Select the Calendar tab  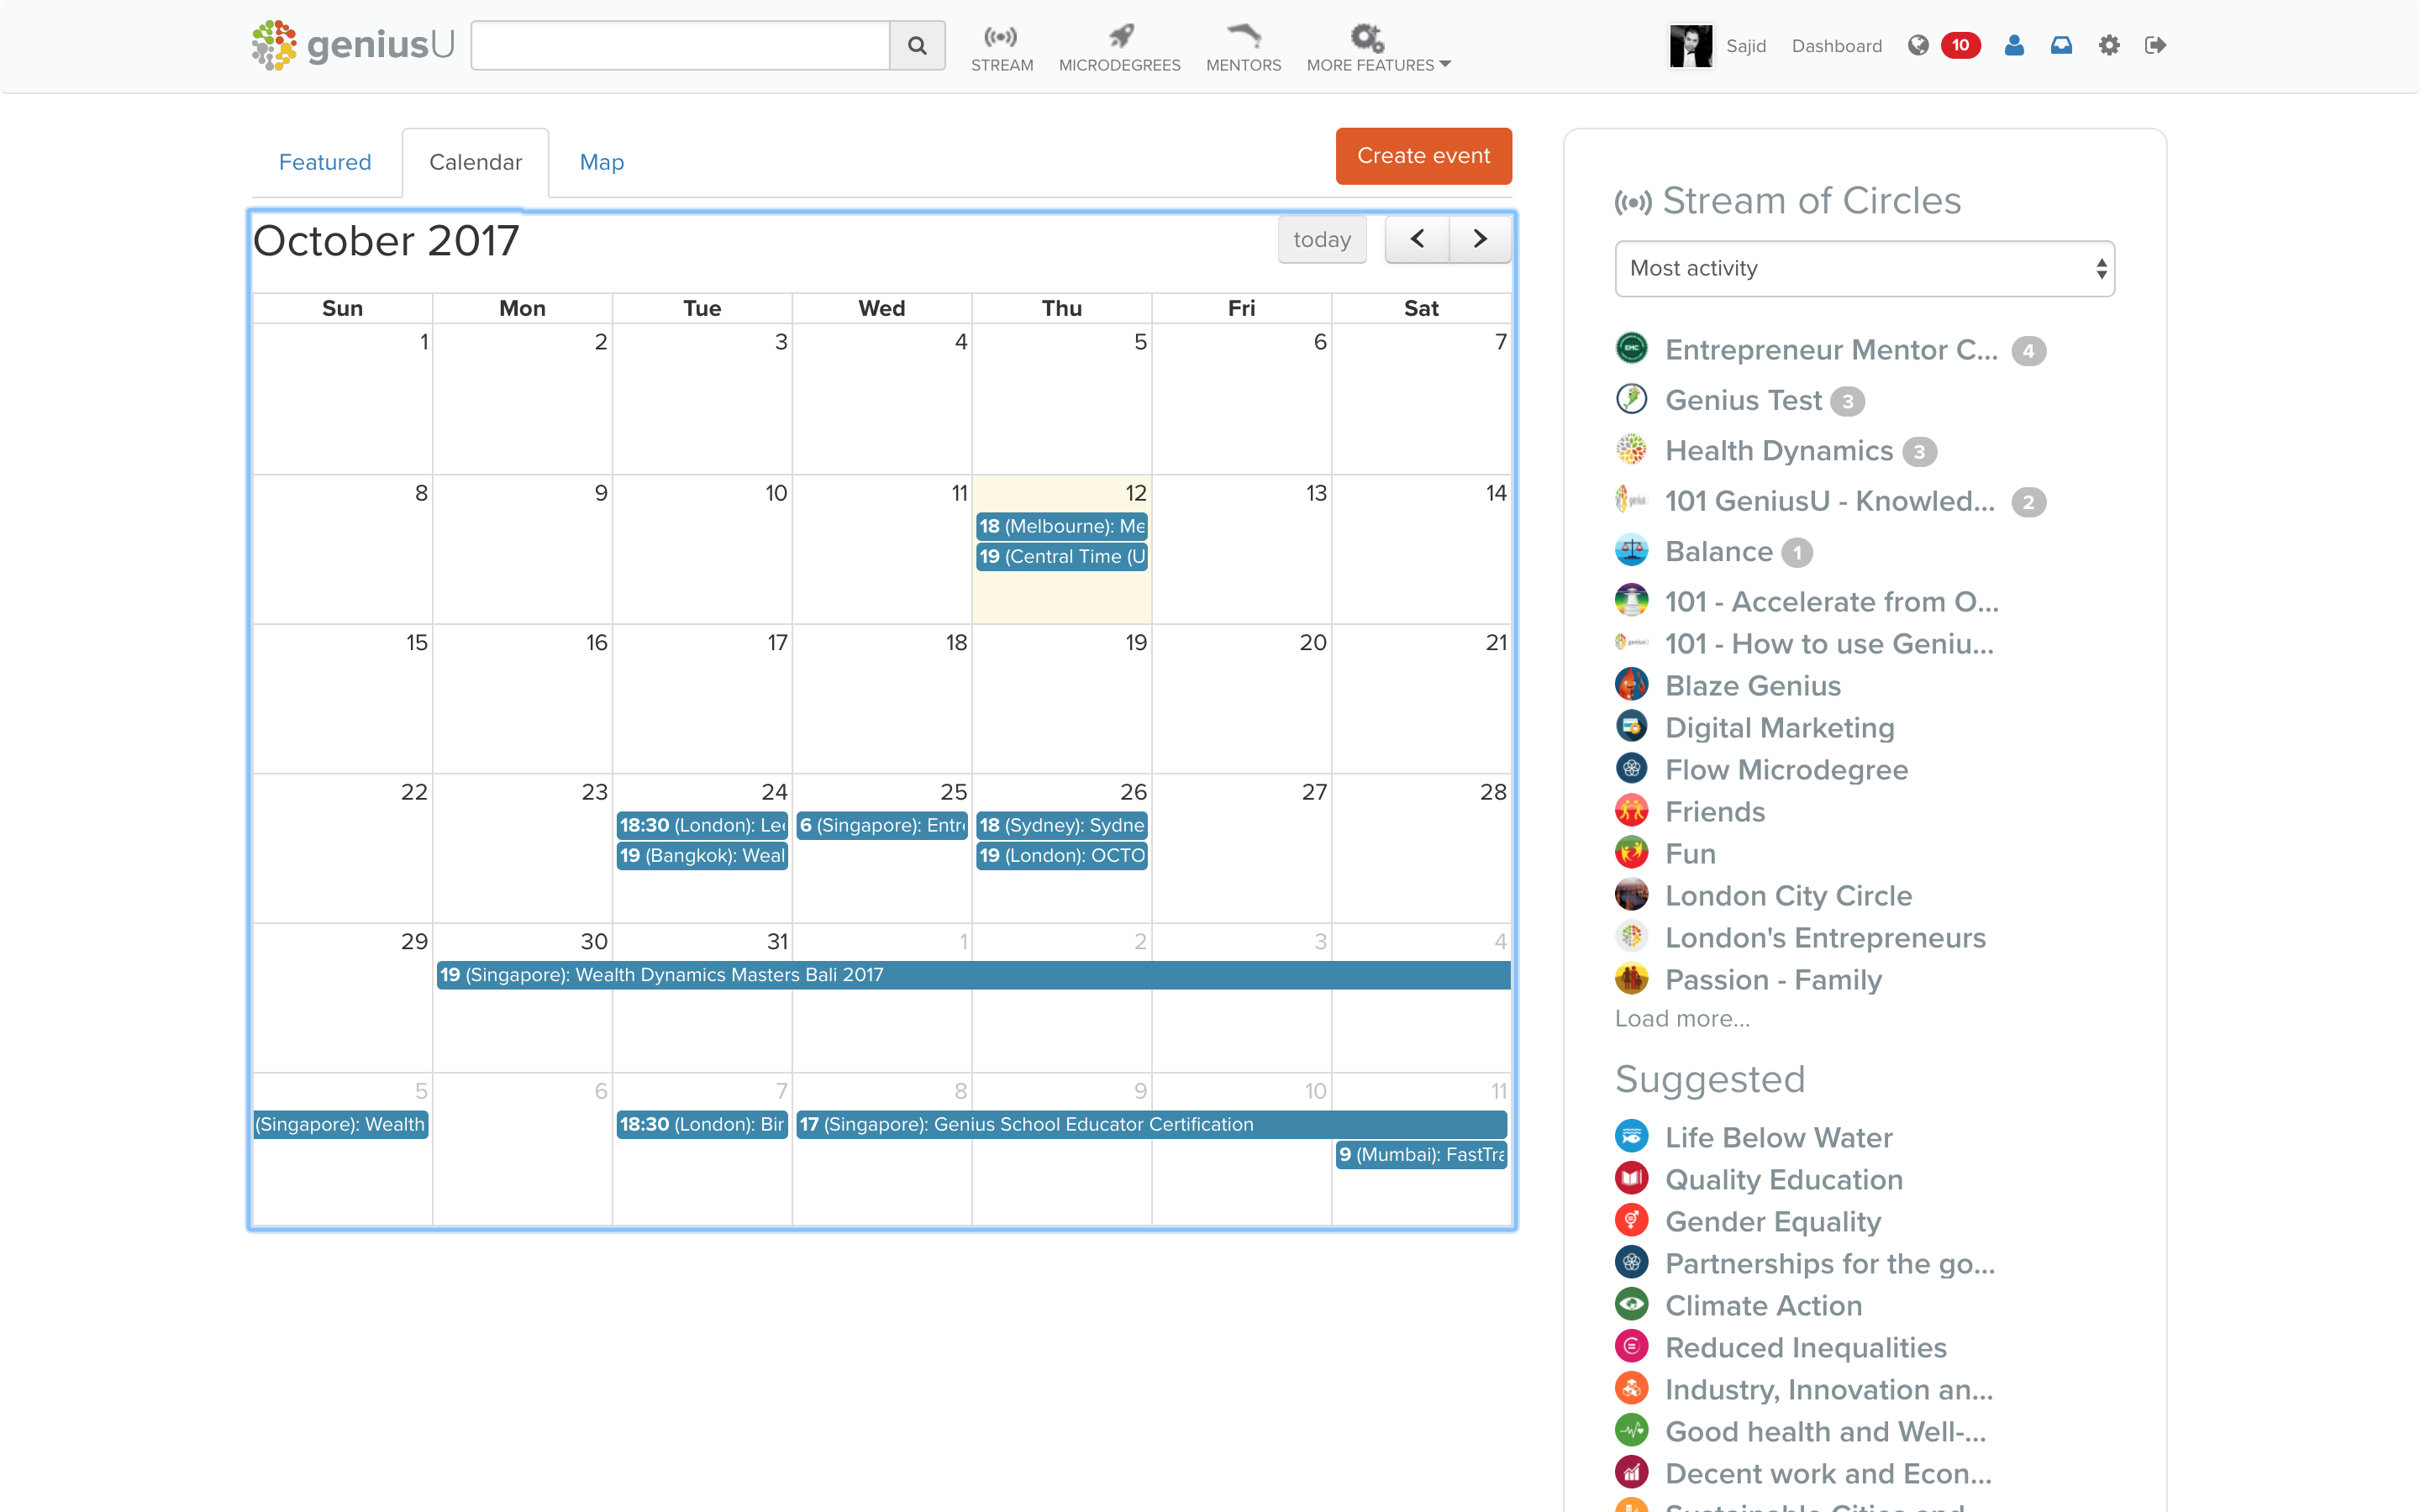[x=475, y=162]
